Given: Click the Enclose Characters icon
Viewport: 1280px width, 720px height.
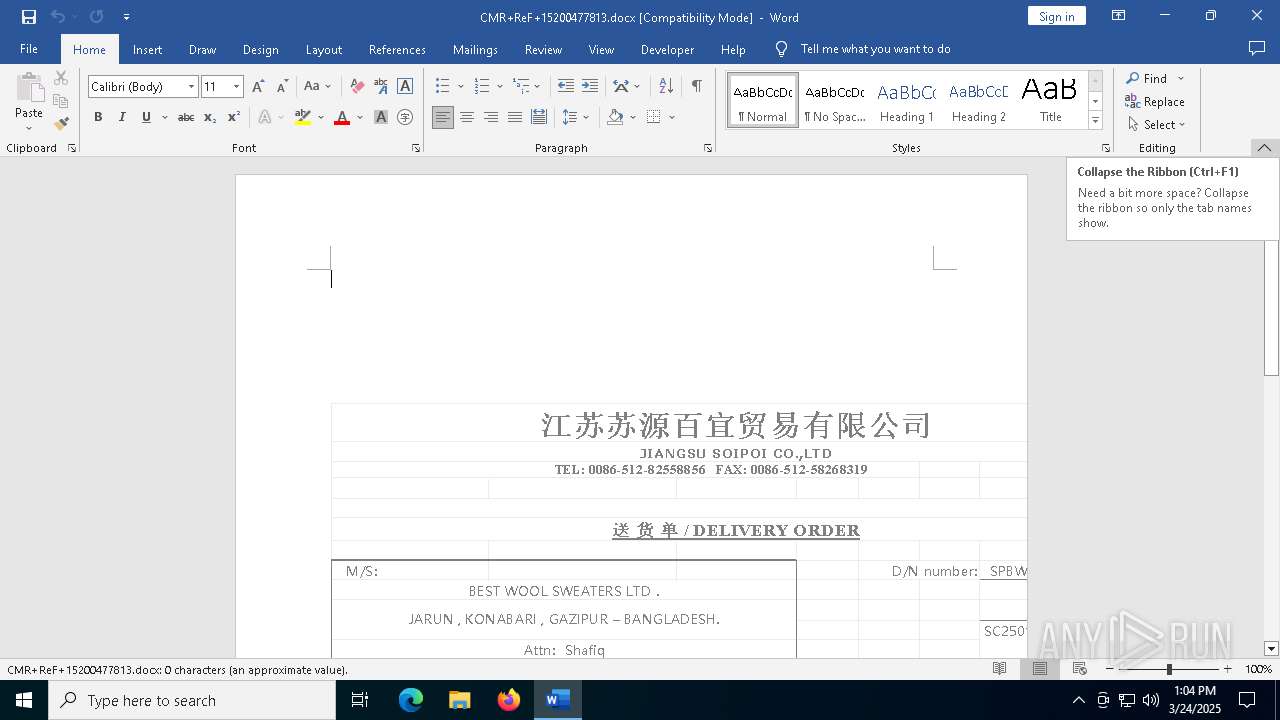Looking at the screenshot, I should point(405,118).
